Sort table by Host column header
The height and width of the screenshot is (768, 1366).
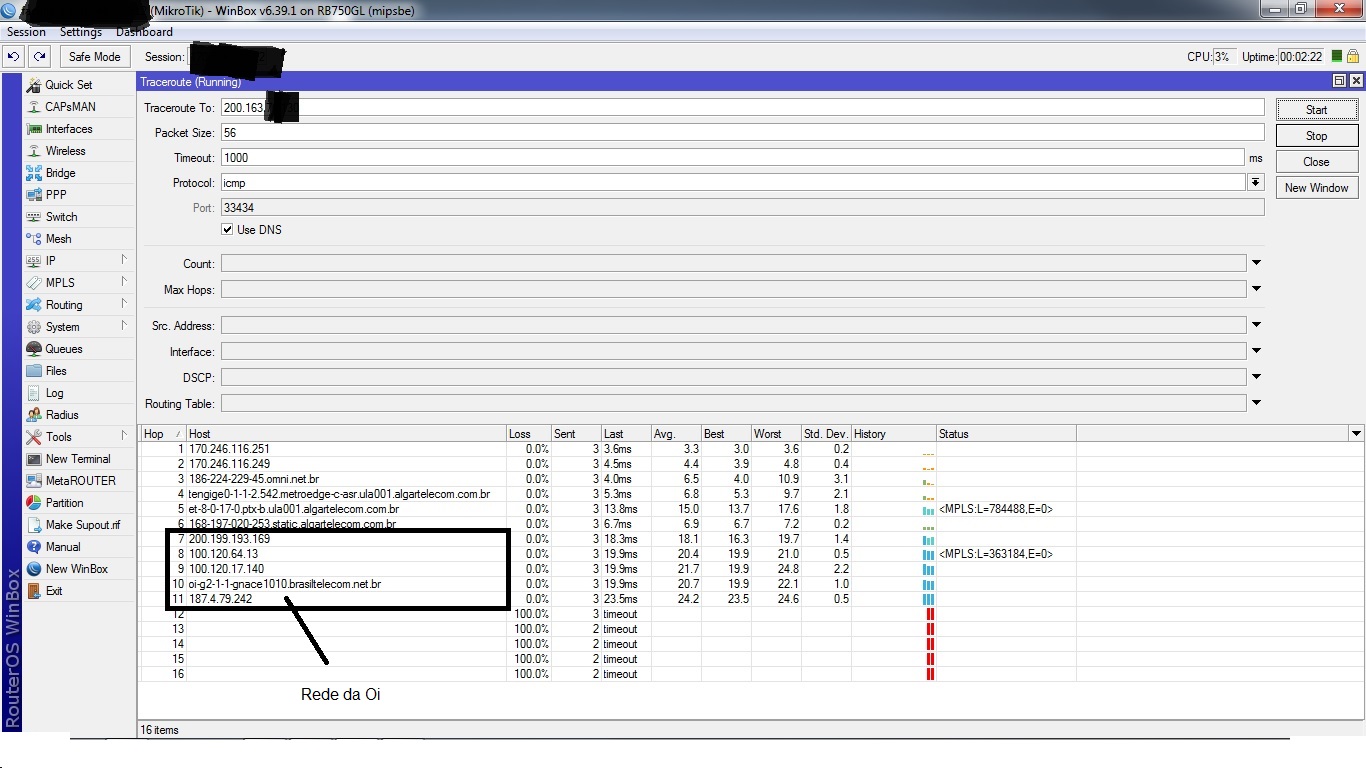click(x=346, y=434)
